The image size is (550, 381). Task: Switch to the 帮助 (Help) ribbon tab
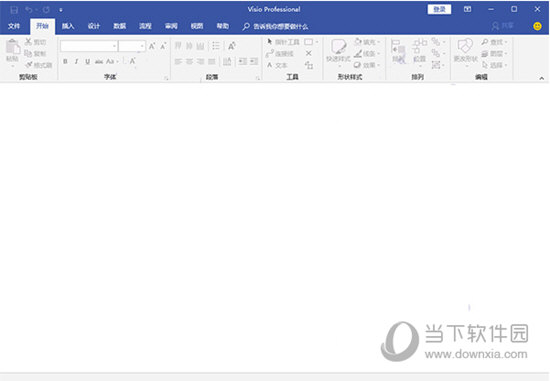(223, 26)
